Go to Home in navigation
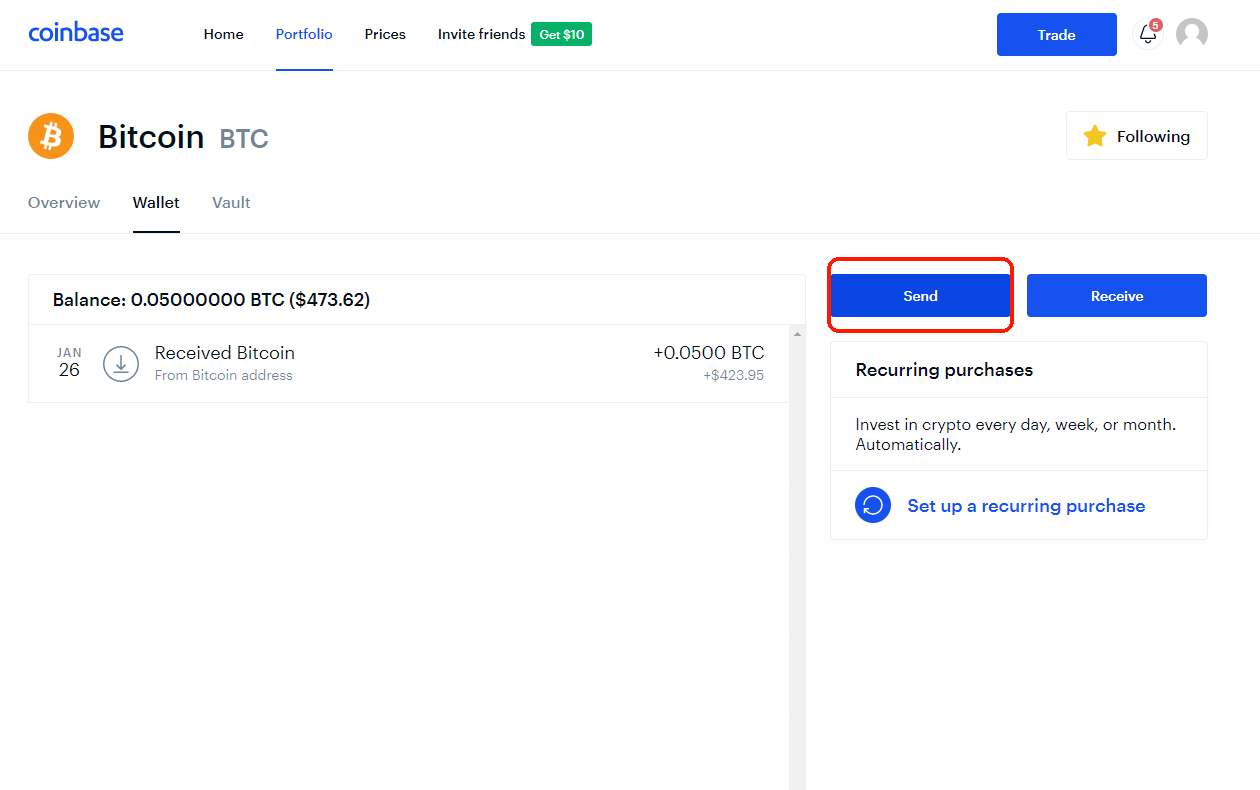 click(x=223, y=34)
